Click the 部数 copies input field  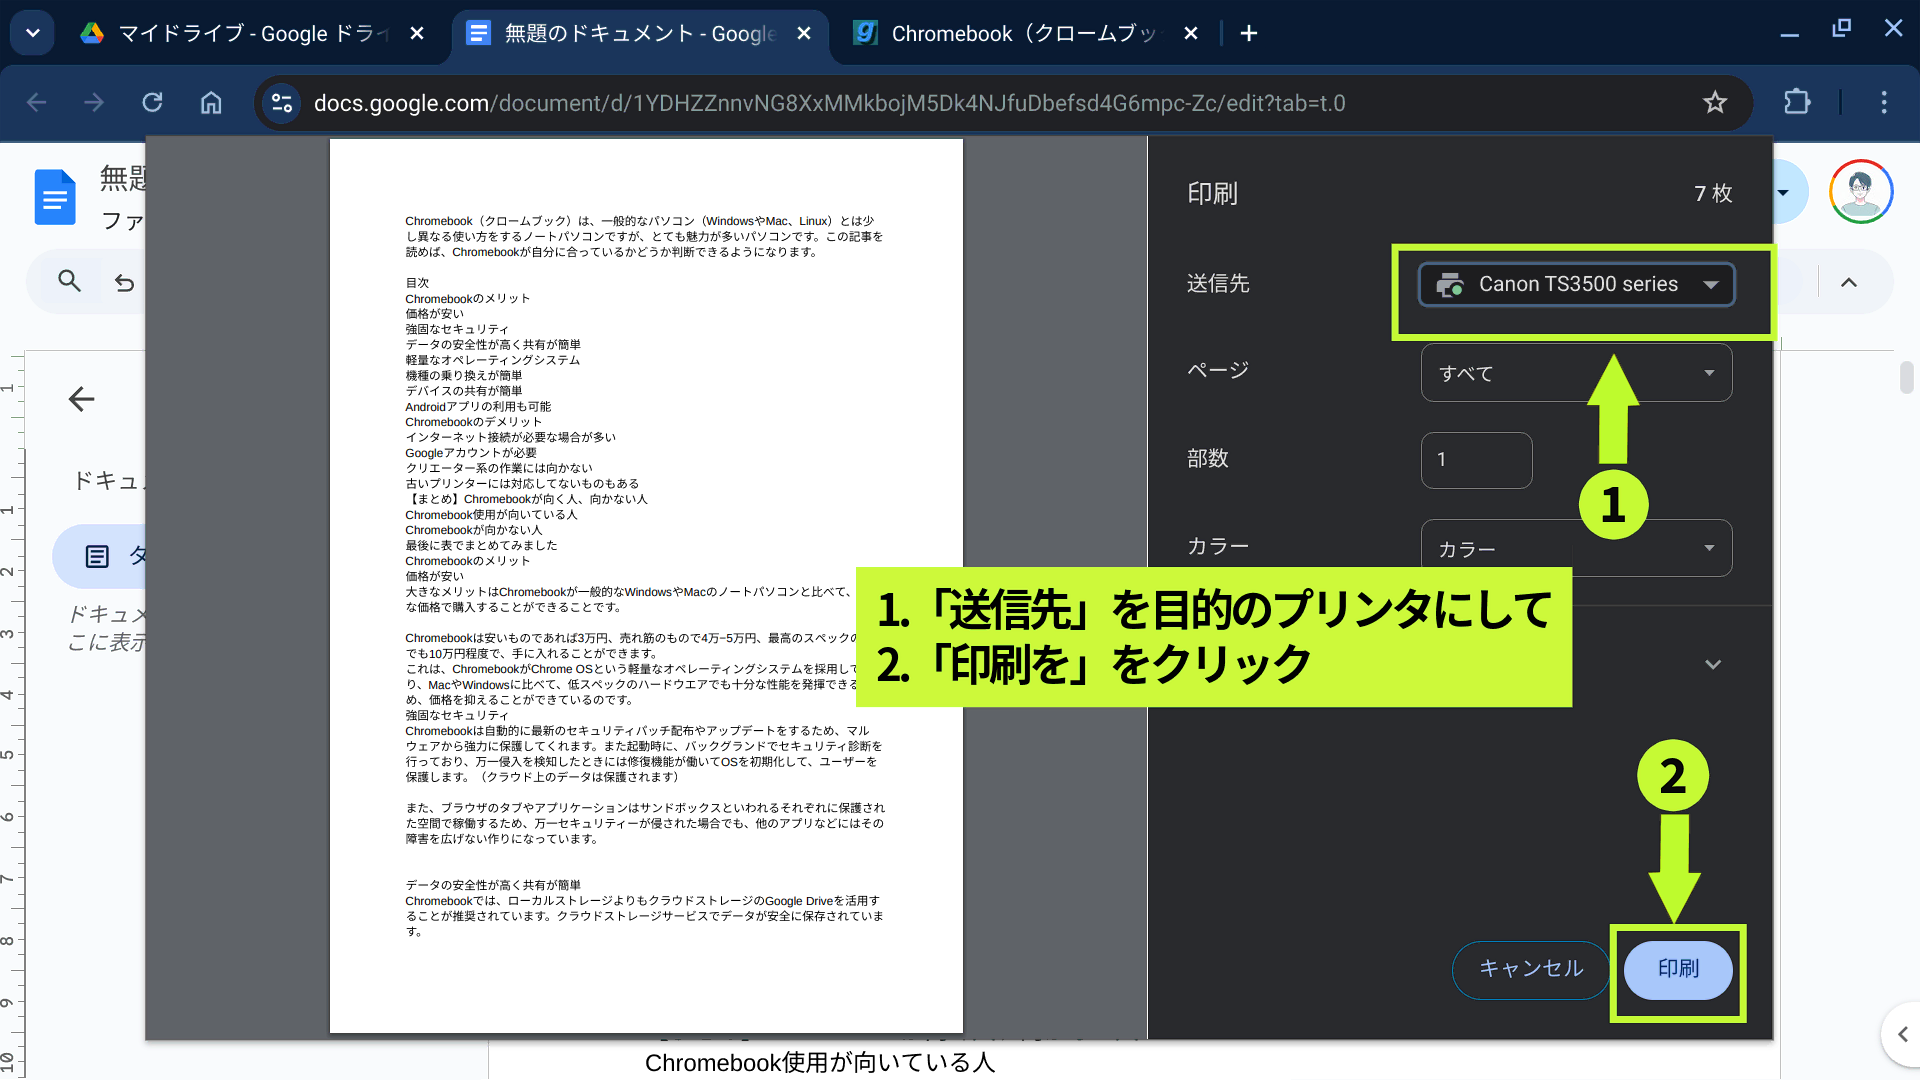(x=1476, y=460)
